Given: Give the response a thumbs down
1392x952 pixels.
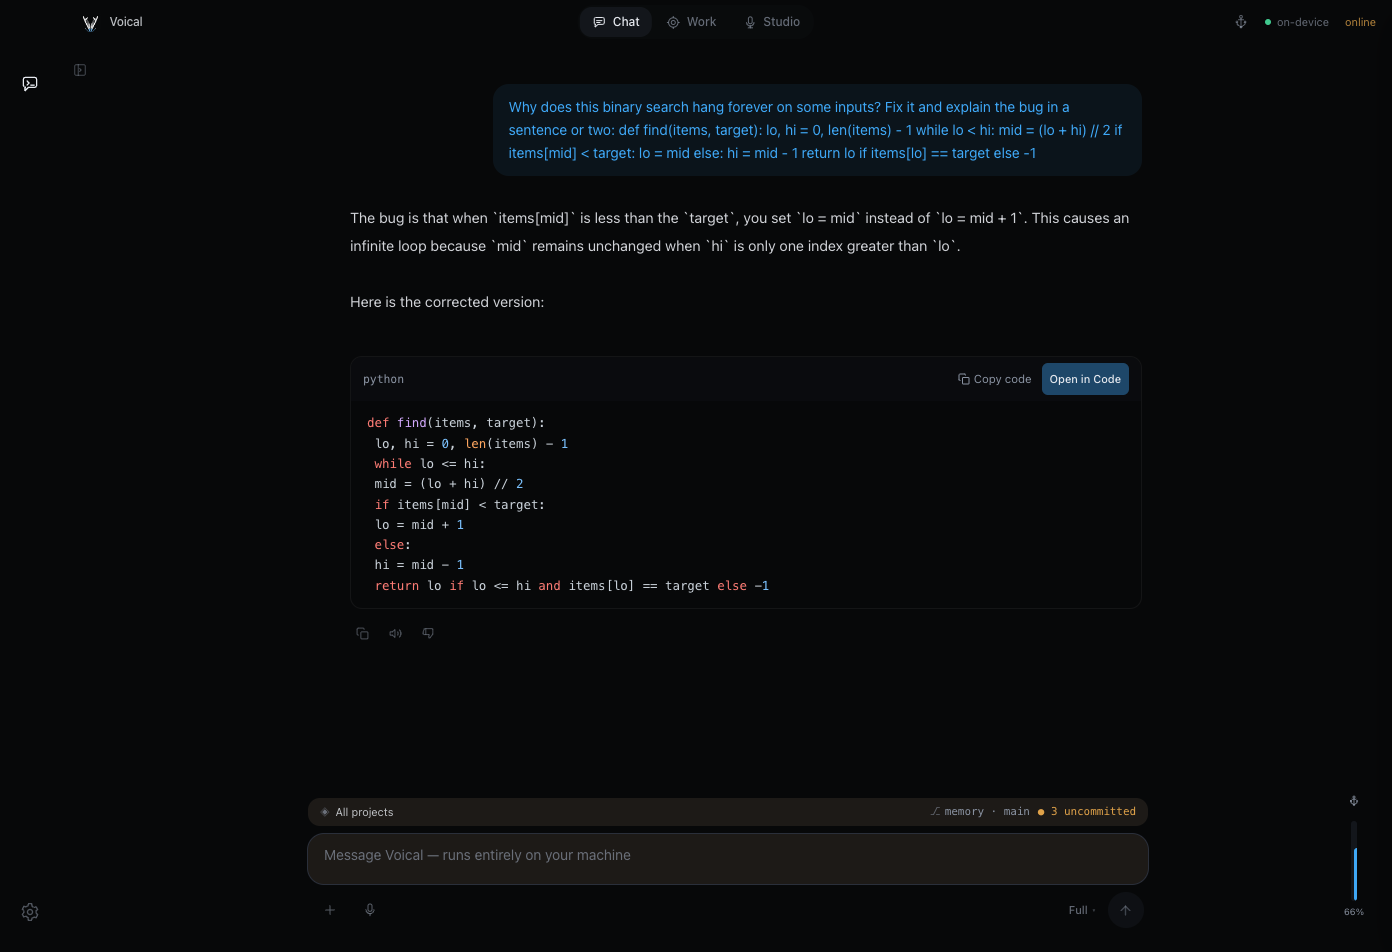Looking at the screenshot, I should [428, 633].
